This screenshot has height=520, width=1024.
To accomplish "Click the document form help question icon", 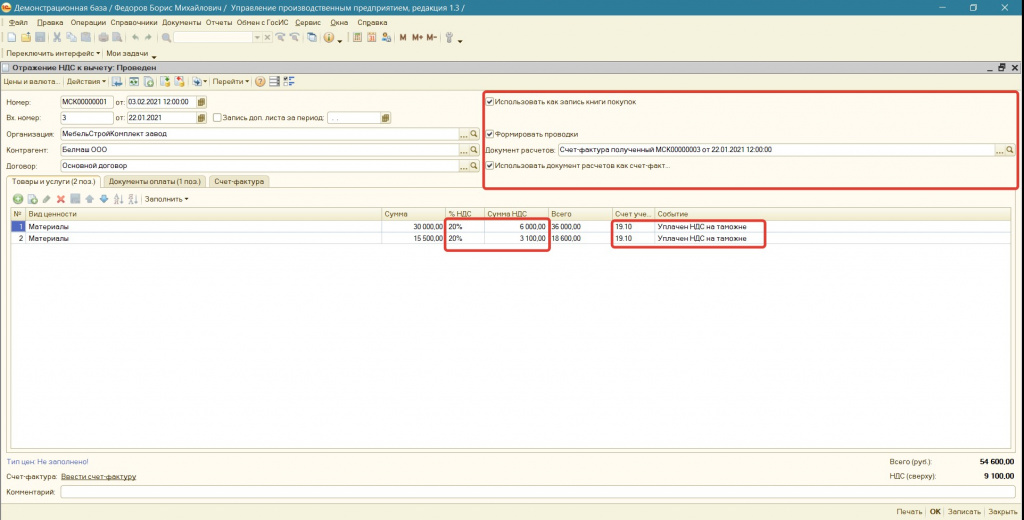I will [260, 82].
